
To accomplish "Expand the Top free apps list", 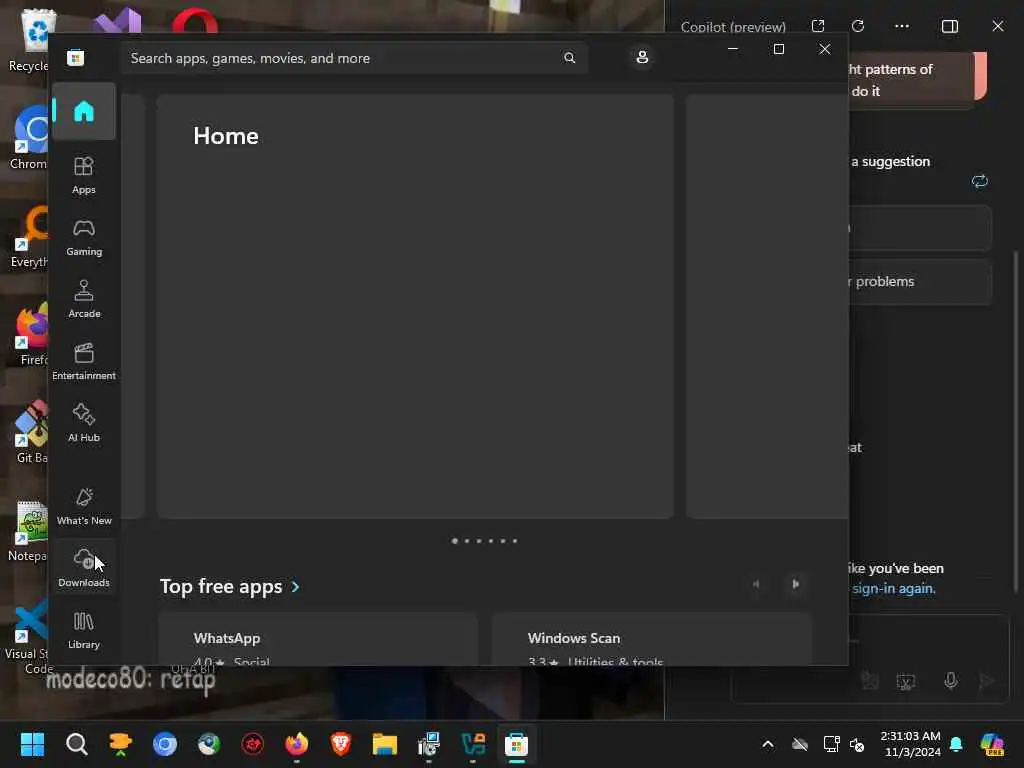I will (230, 586).
